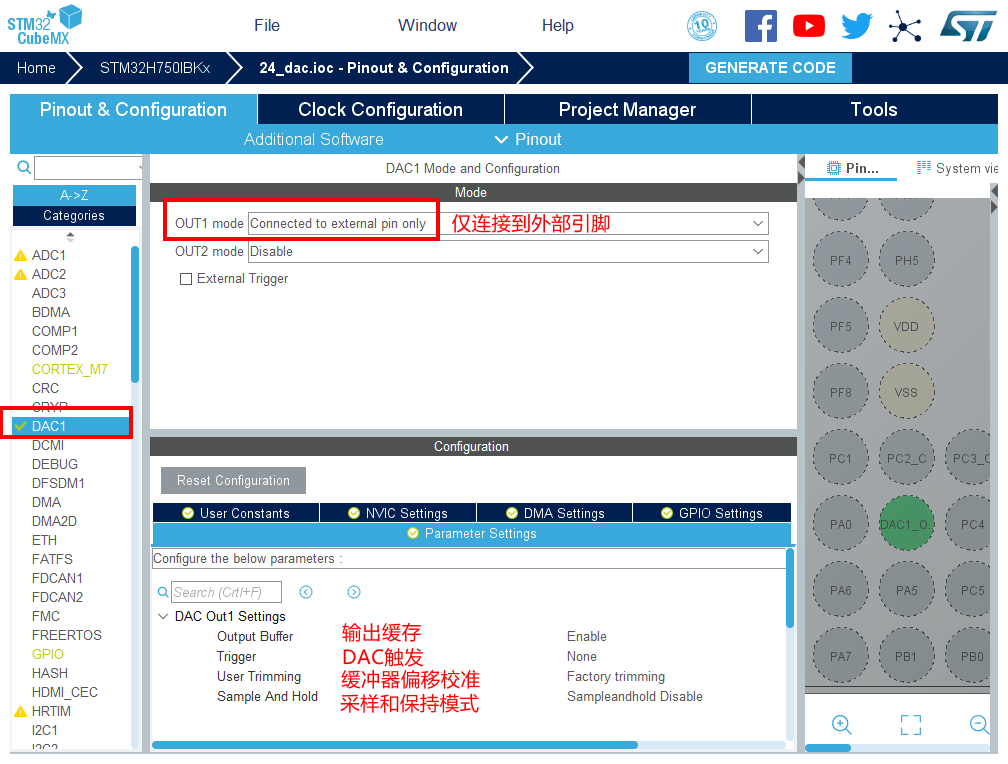1008x764 pixels.
Task: Click the ST community network icon
Action: click(905, 26)
